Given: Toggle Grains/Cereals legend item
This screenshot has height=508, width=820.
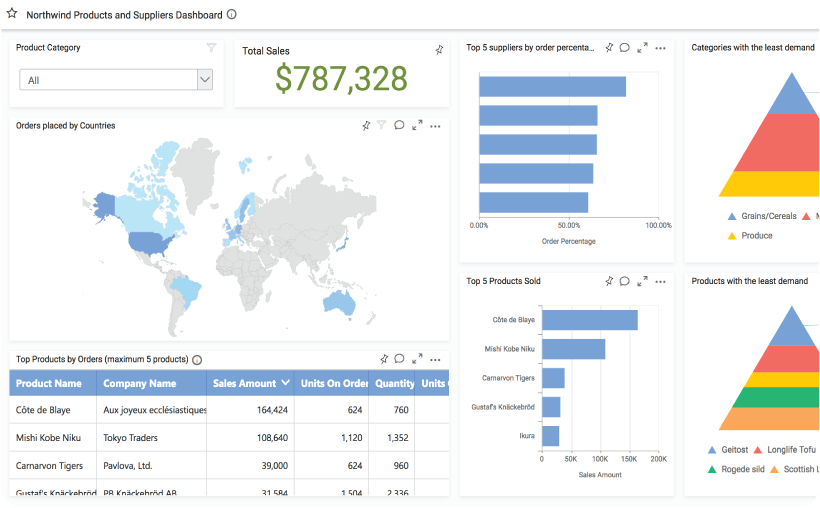Looking at the screenshot, I should tap(762, 216).
